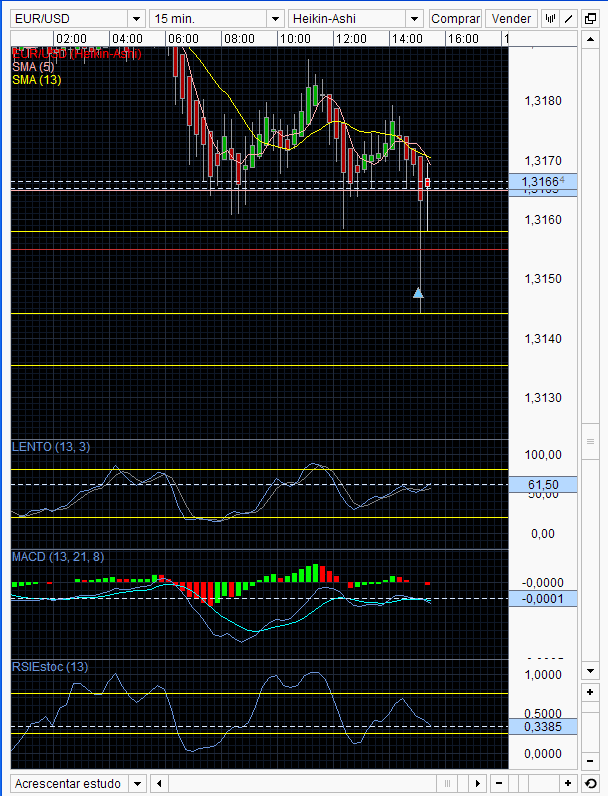Image resolution: width=608 pixels, height=796 pixels.
Task: Click the Vender button
Action: click(511, 19)
